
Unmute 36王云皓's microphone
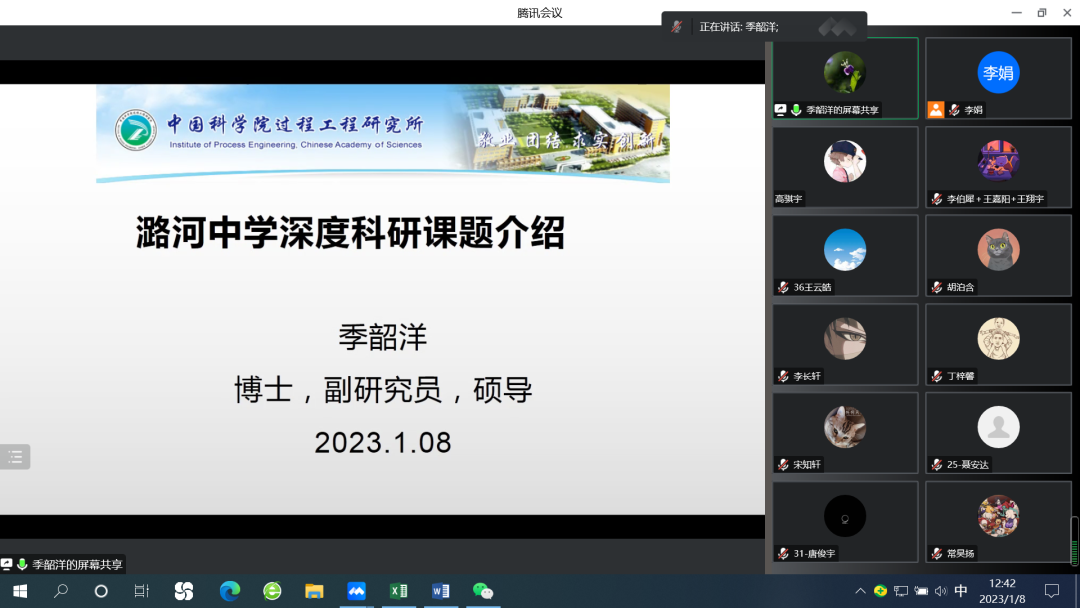tap(783, 287)
